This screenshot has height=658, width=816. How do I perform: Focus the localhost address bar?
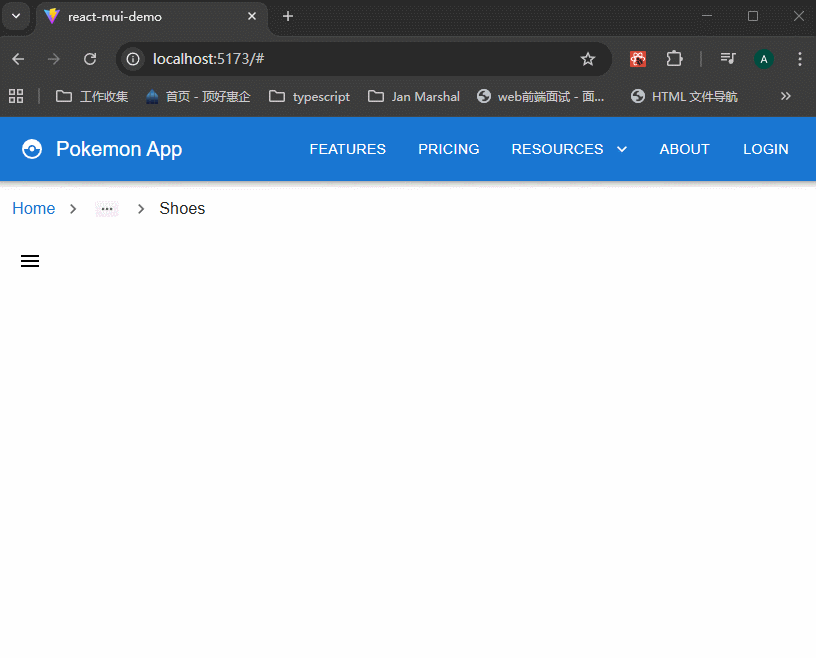(350, 59)
